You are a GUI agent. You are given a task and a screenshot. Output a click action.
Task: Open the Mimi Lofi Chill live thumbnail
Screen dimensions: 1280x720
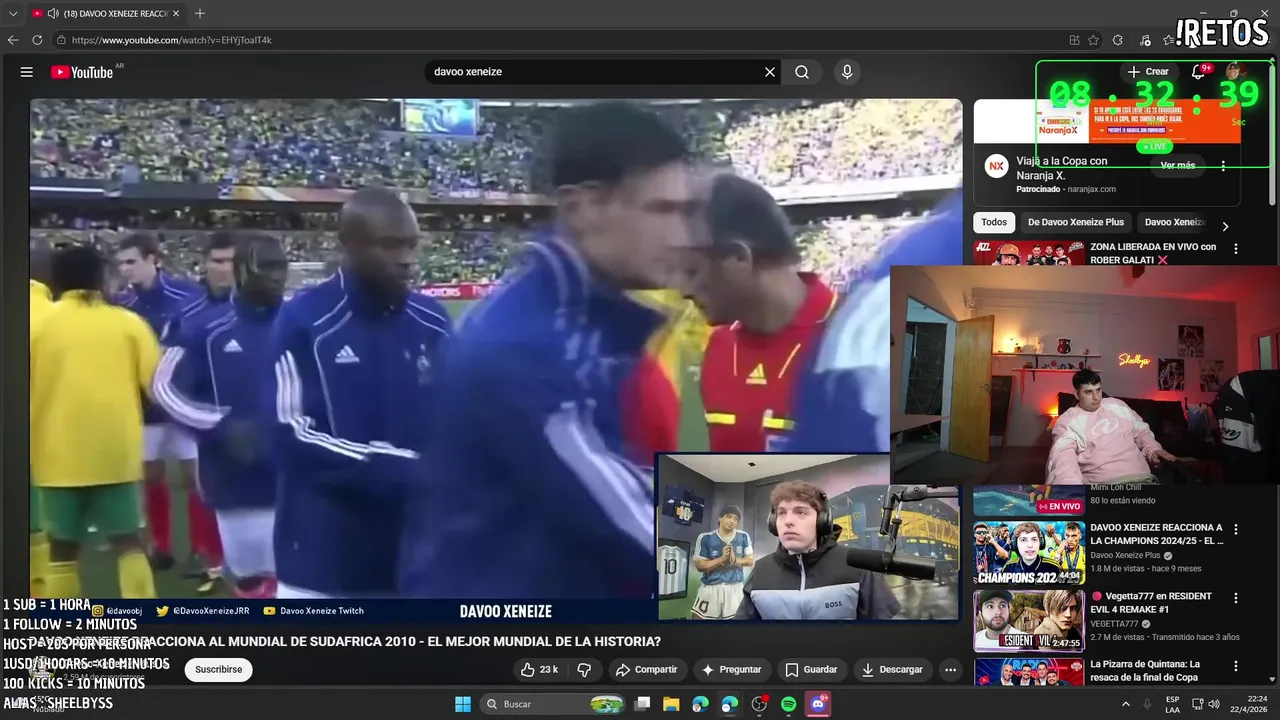coord(1029,500)
